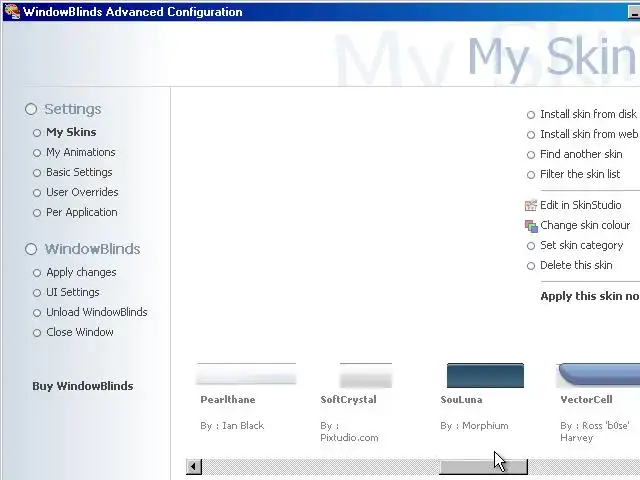The width and height of the screenshot is (640, 480).
Task: Click the WindowBlinds heading bullet
Action: 31,249
